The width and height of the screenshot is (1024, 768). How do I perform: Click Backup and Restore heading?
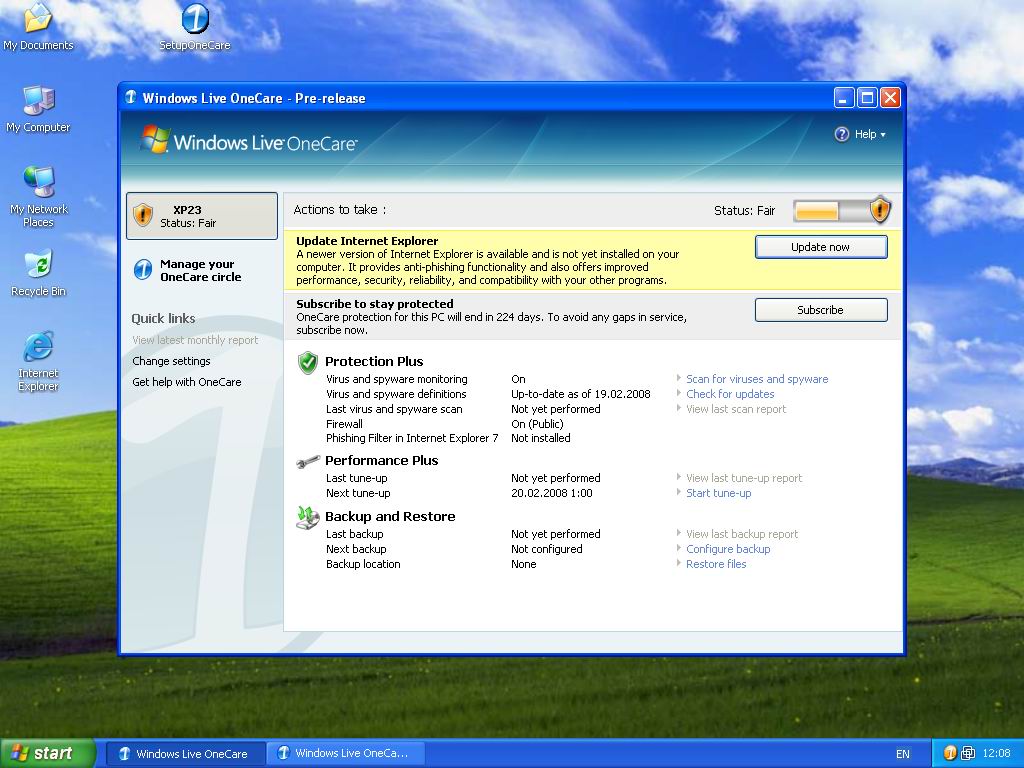[x=390, y=516]
